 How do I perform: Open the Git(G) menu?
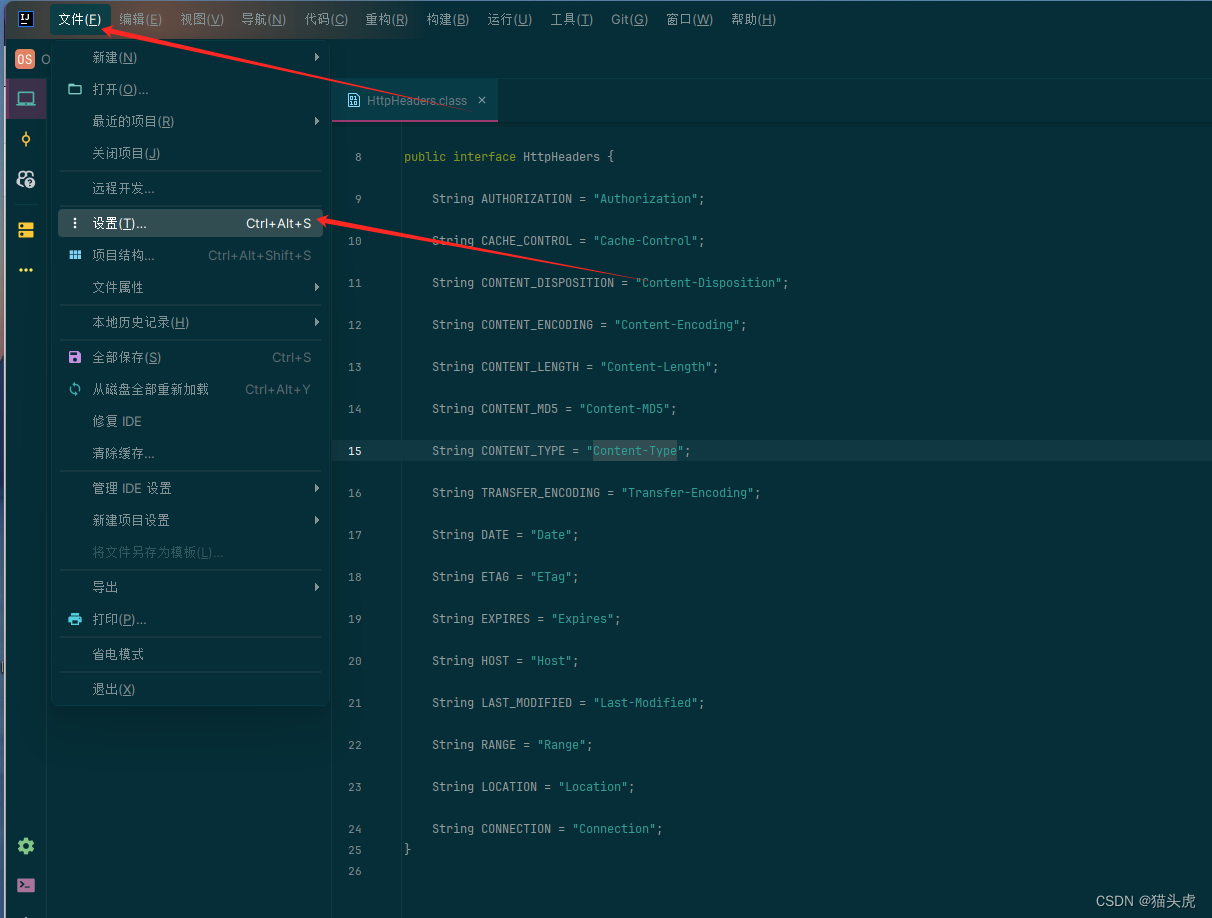click(x=629, y=19)
